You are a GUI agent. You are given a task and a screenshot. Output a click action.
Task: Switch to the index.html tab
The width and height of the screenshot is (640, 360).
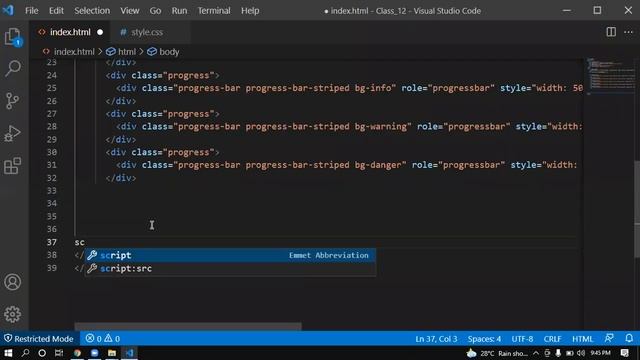pos(70,32)
